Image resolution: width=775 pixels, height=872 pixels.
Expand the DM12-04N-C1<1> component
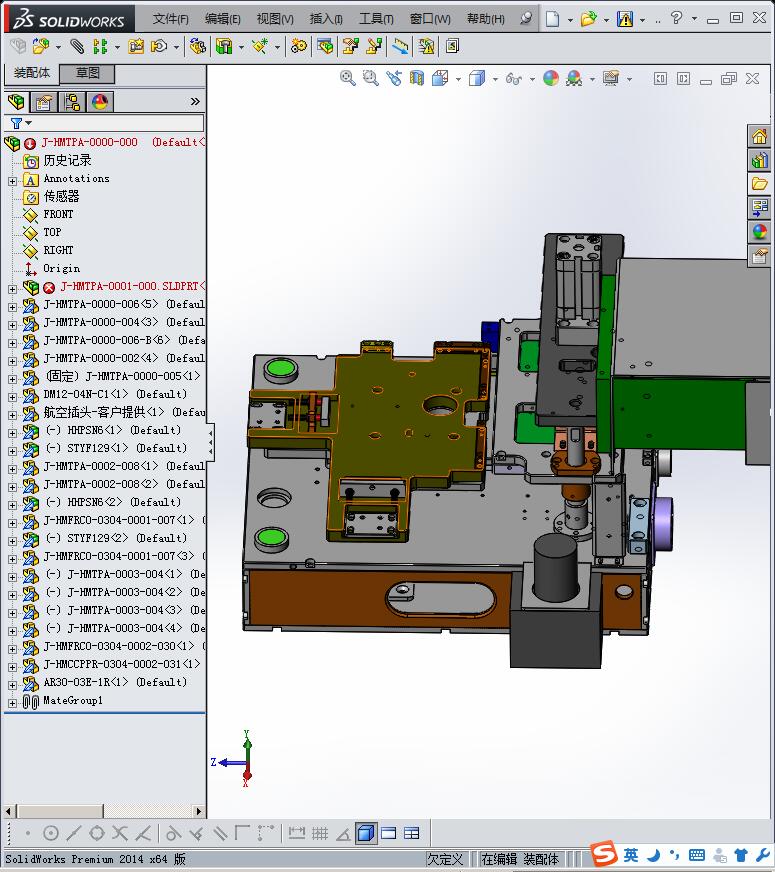12,397
